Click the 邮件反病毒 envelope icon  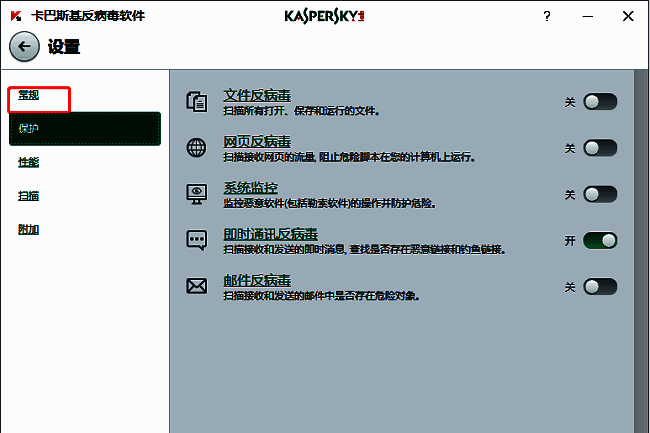[196, 286]
